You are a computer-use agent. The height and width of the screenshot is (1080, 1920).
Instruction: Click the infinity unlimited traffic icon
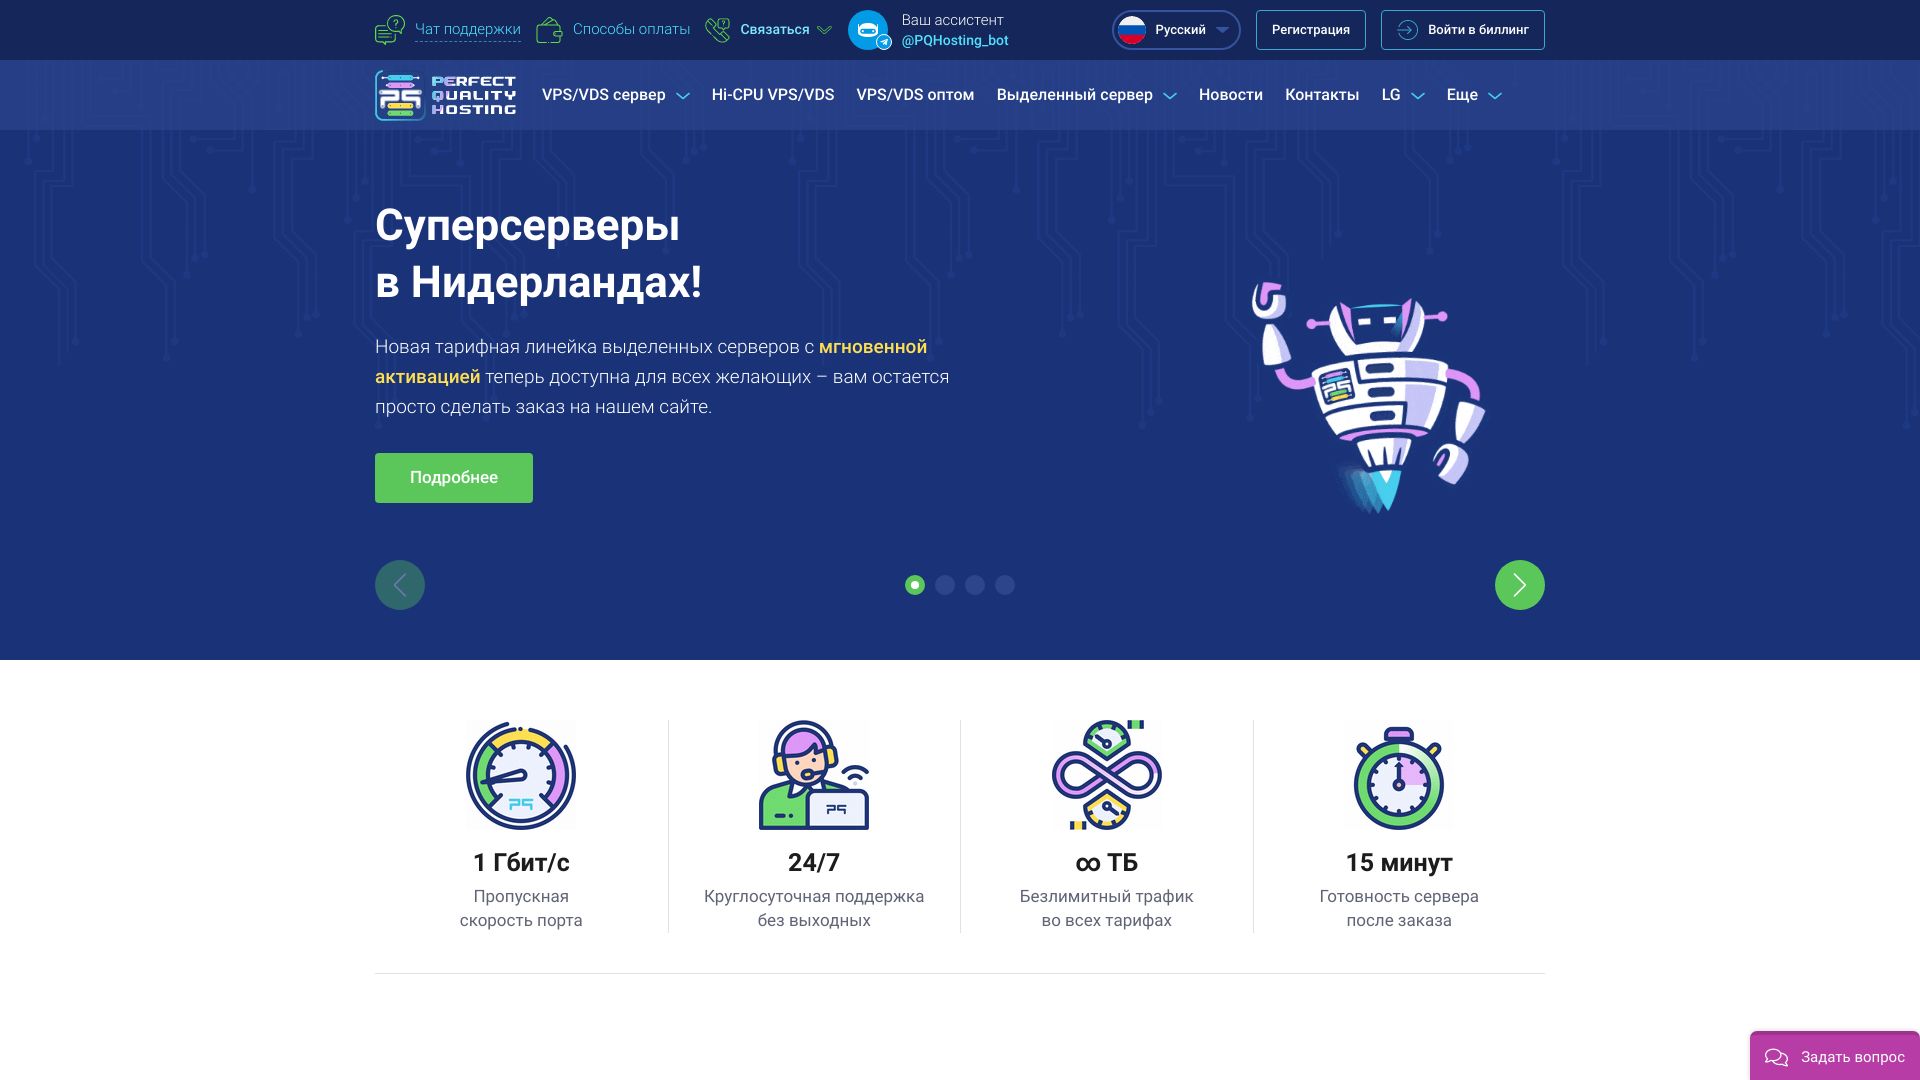(1107, 775)
